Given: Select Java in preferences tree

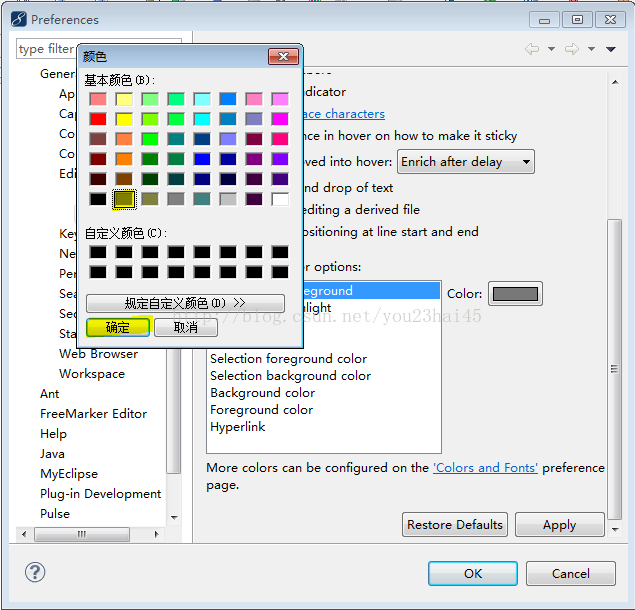Looking at the screenshot, I should 52,454.
